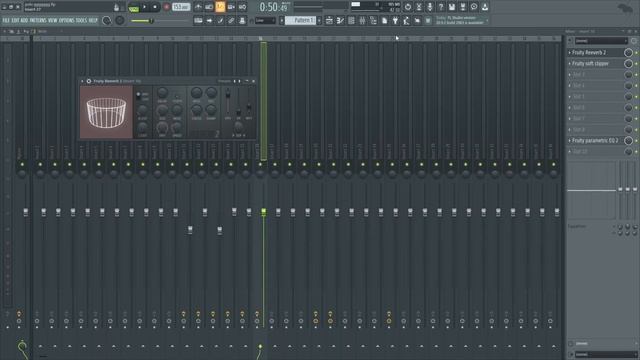Open Fruity Reeverb 2 window options arrow
This screenshot has height=360, width=640.
tap(82, 81)
